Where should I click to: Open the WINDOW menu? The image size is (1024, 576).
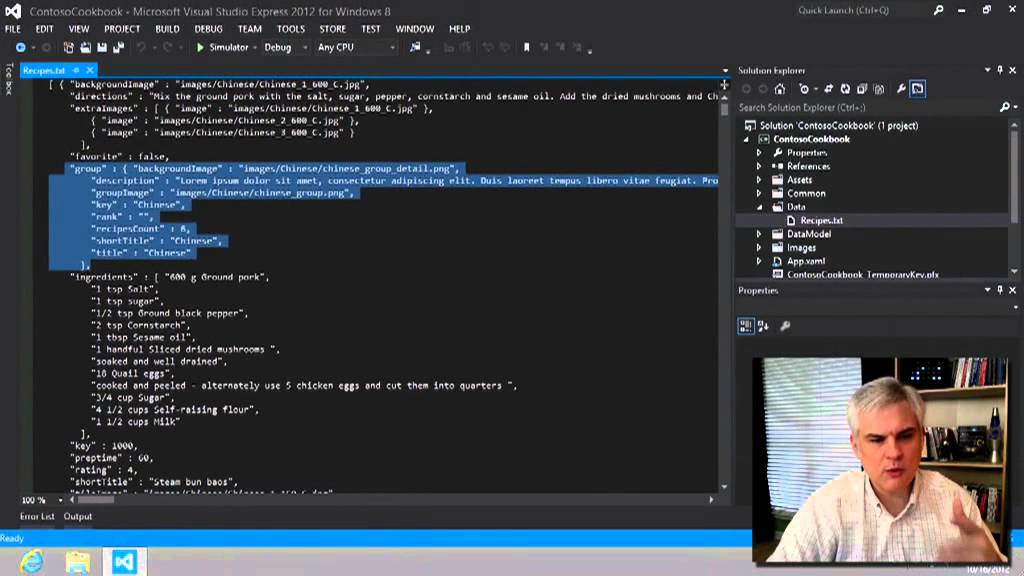(x=415, y=29)
